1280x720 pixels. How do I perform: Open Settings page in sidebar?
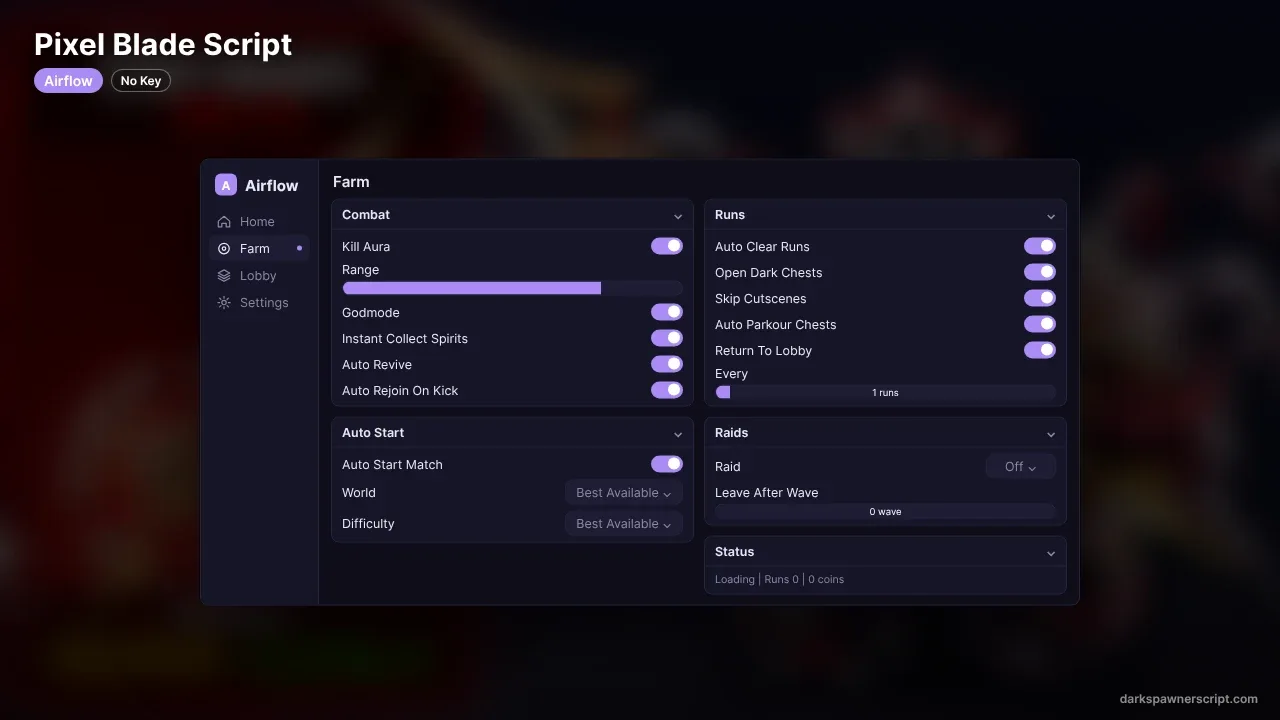point(260,303)
